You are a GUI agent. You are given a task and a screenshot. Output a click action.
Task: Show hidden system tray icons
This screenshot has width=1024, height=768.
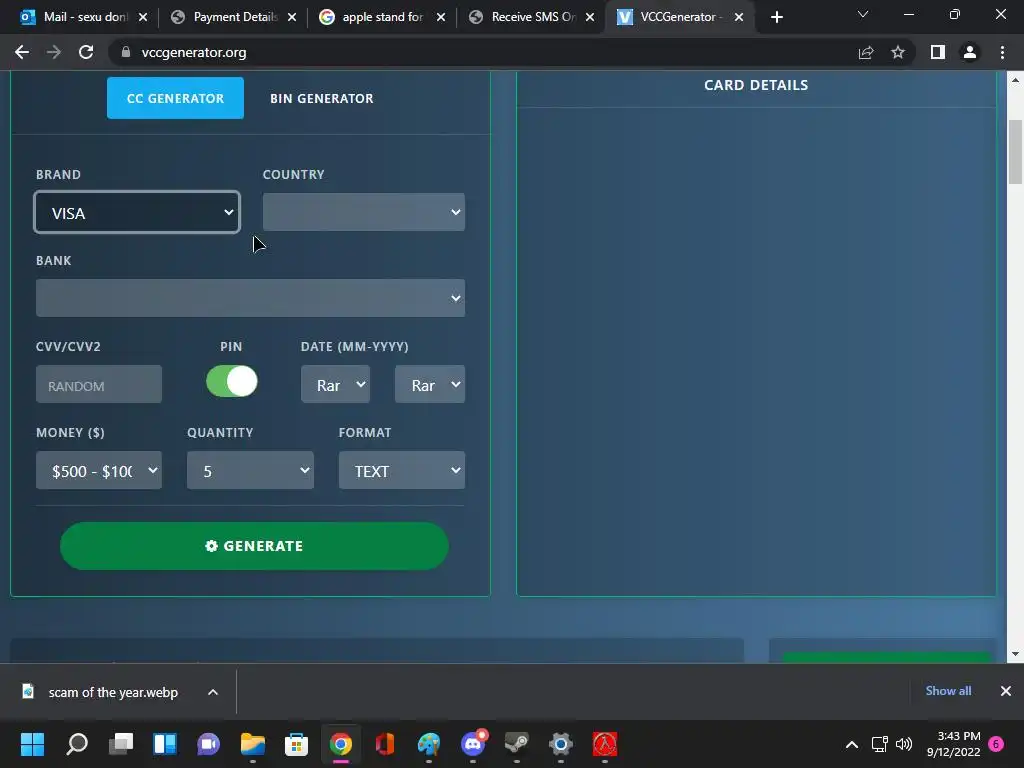[852, 744]
